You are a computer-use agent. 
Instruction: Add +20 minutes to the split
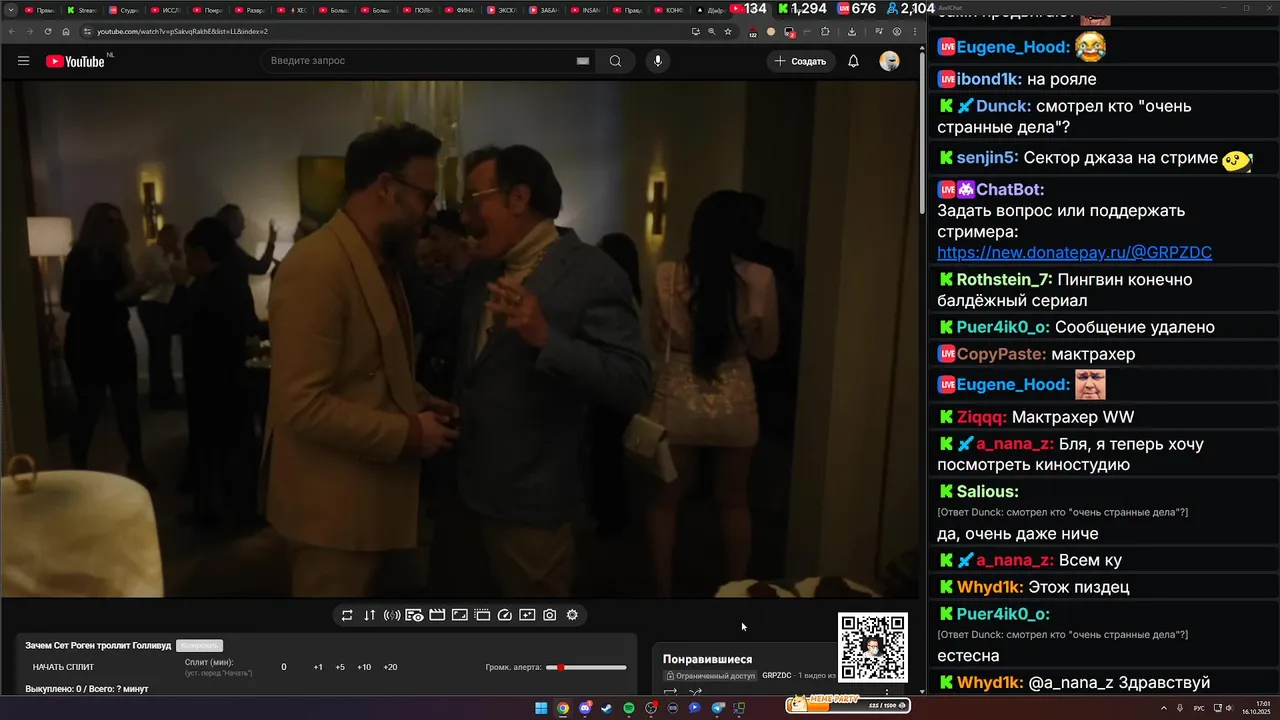[x=390, y=667]
